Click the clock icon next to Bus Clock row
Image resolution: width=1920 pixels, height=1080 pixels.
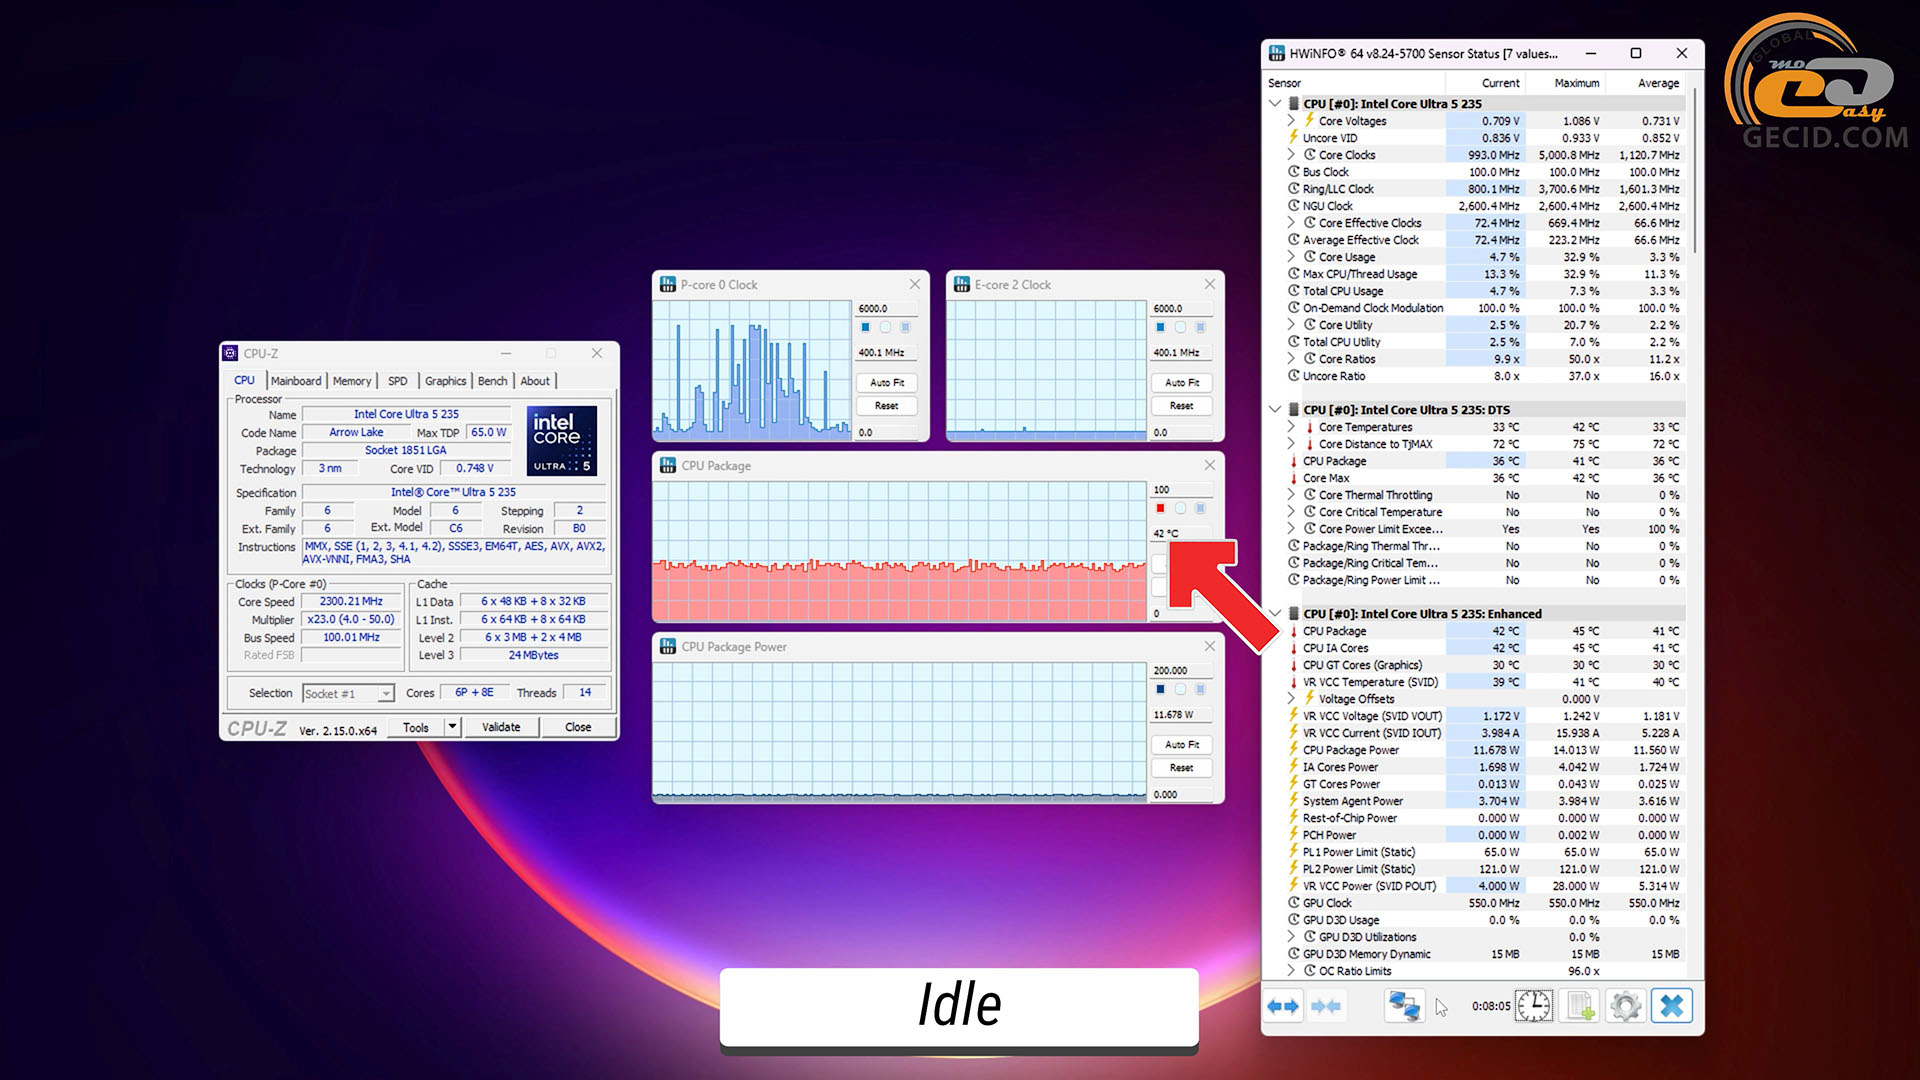(1294, 172)
